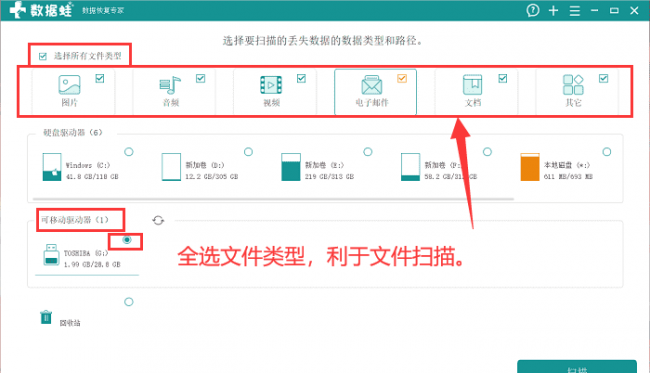Click the email envelope icon (电子邮件)

371,85
